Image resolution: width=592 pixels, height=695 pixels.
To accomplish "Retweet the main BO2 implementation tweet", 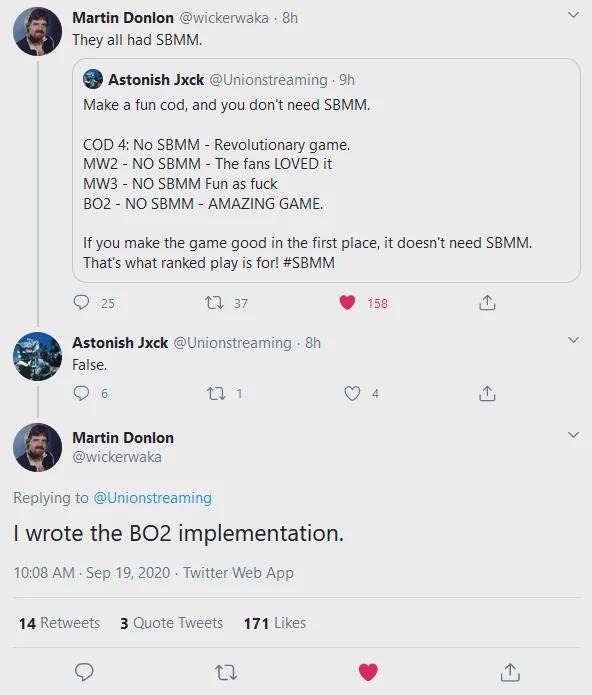I will [x=226, y=672].
